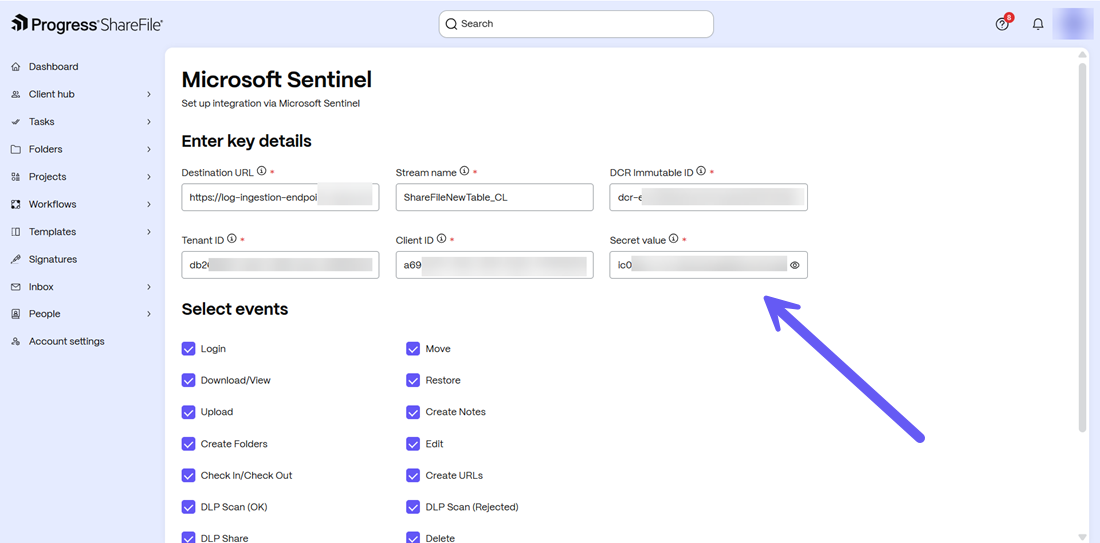Click the Stream name info icon
Image resolution: width=1100 pixels, height=543 pixels.
(x=464, y=170)
